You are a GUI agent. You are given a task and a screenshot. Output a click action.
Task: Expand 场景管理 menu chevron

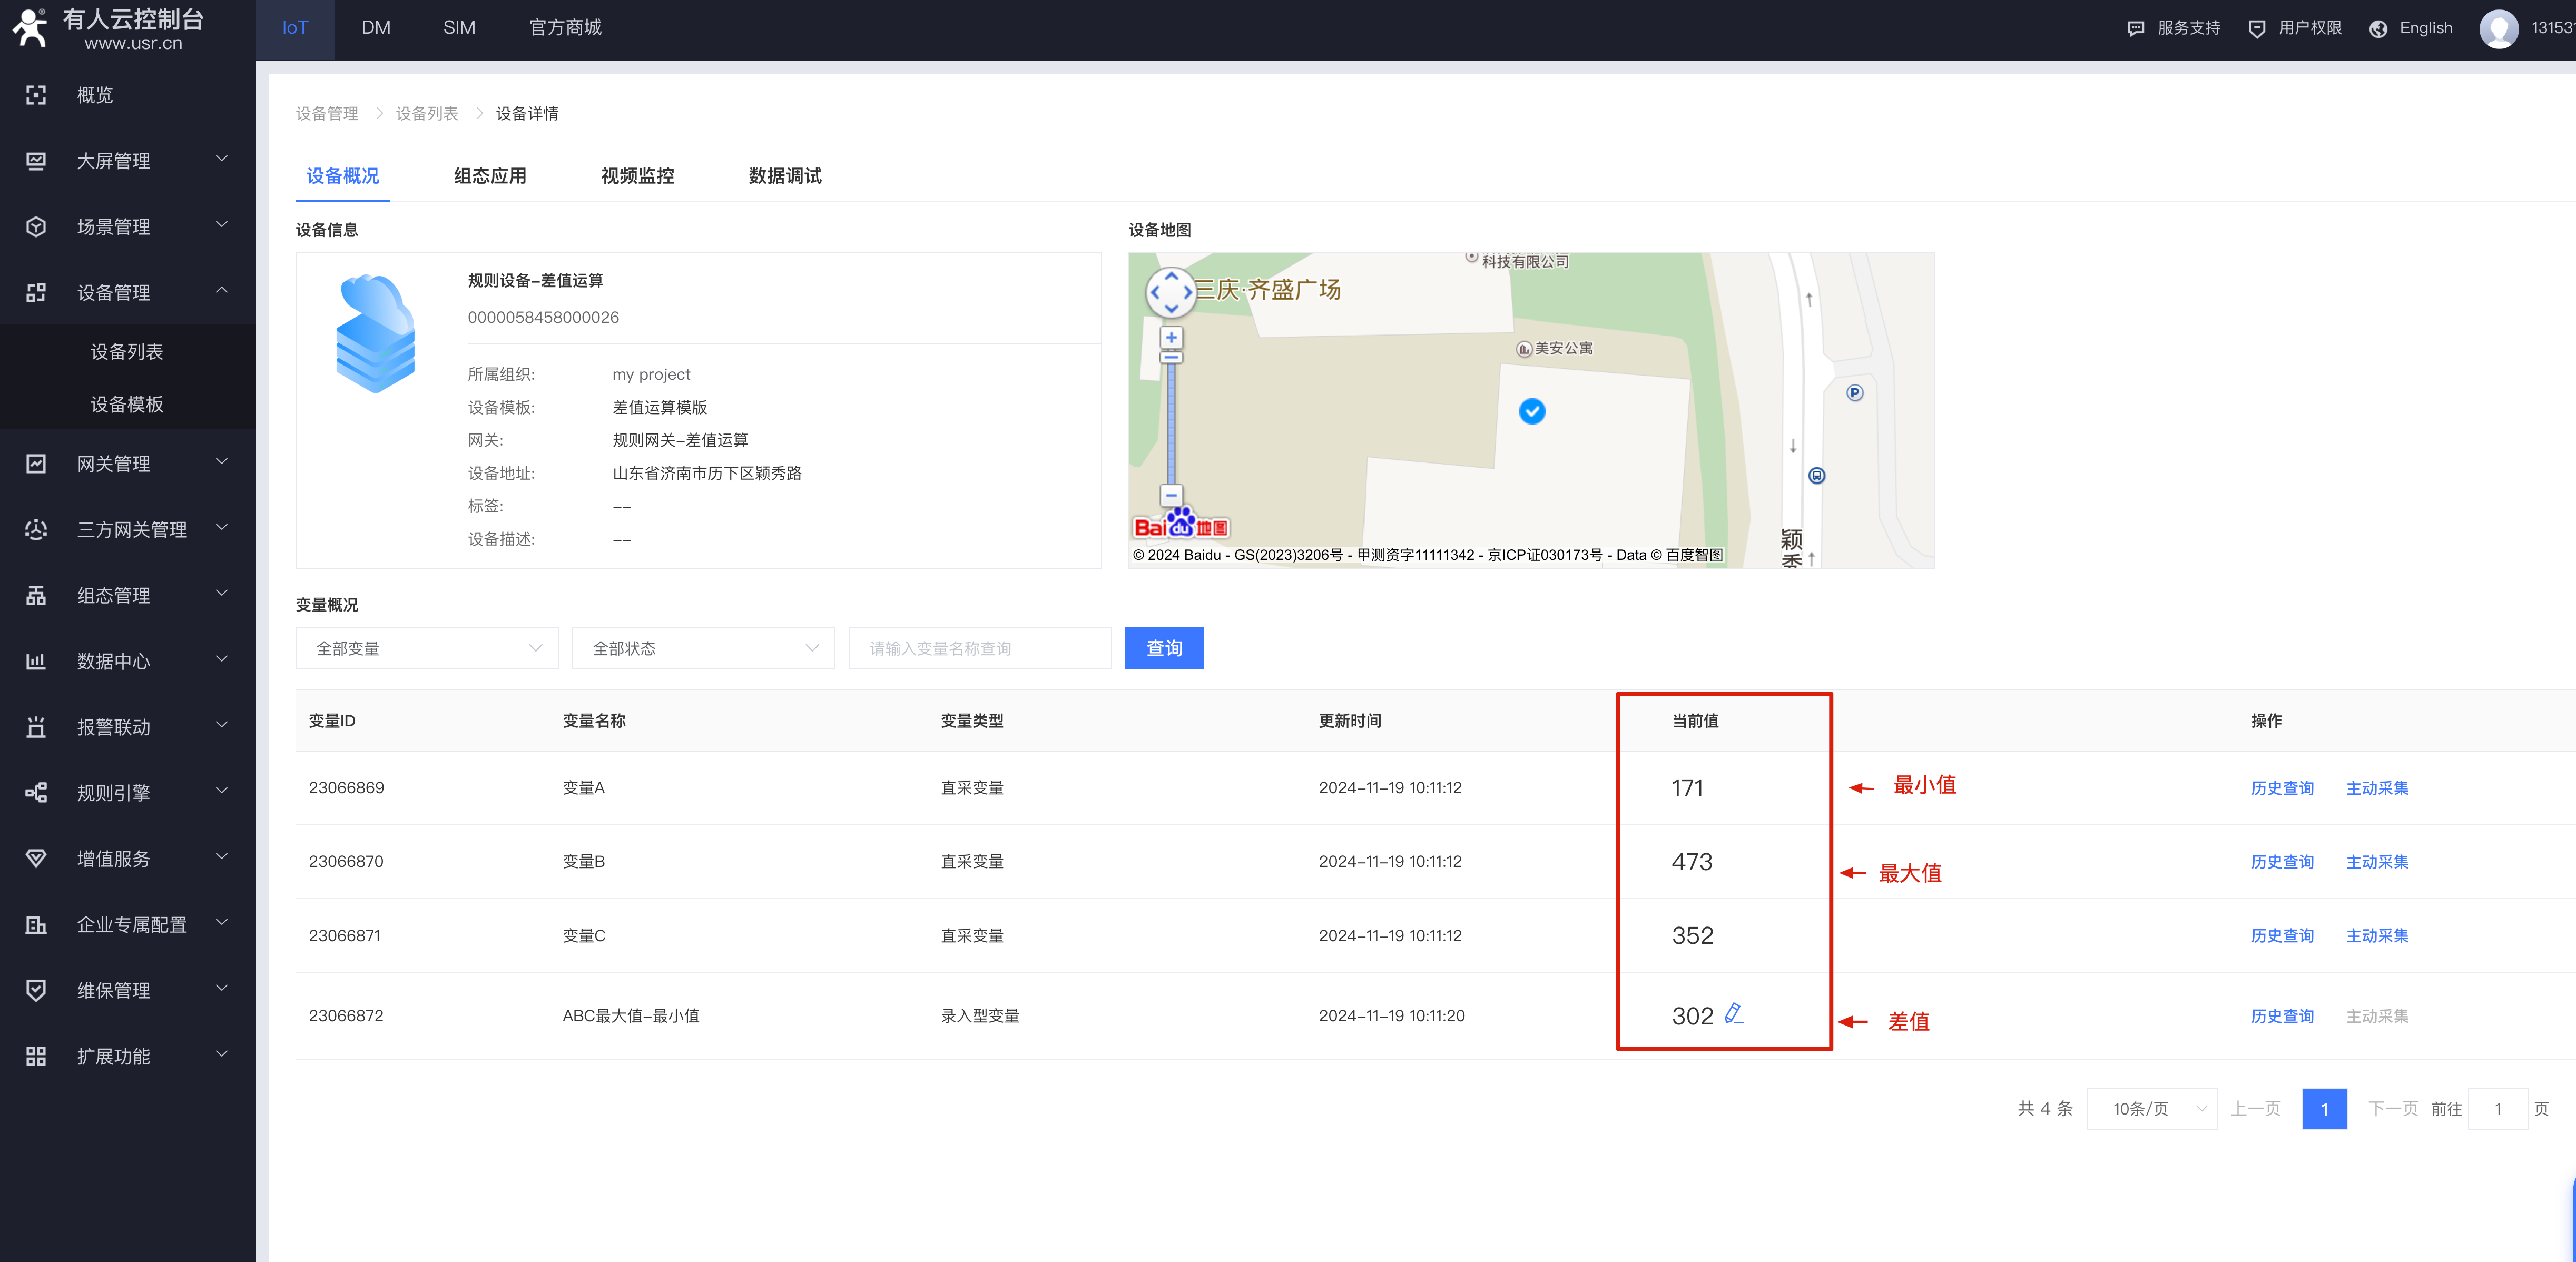pyautogui.click(x=222, y=225)
